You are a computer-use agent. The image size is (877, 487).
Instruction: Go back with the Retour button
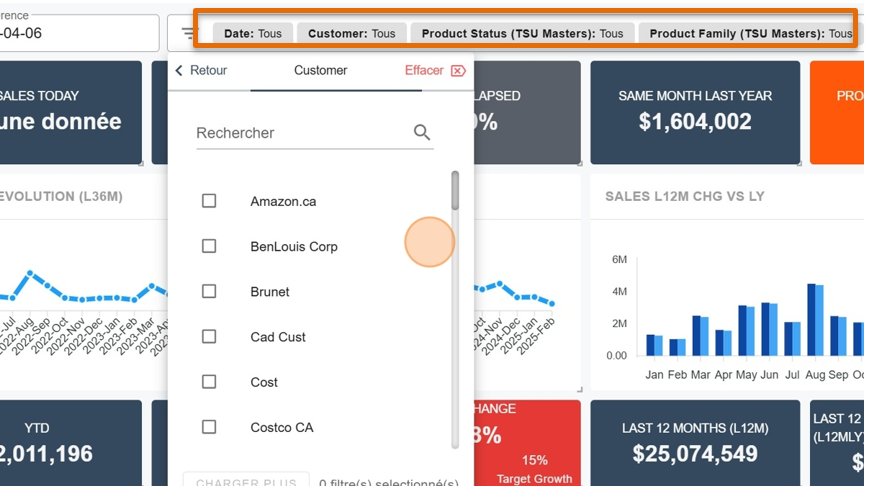(201, 71)
